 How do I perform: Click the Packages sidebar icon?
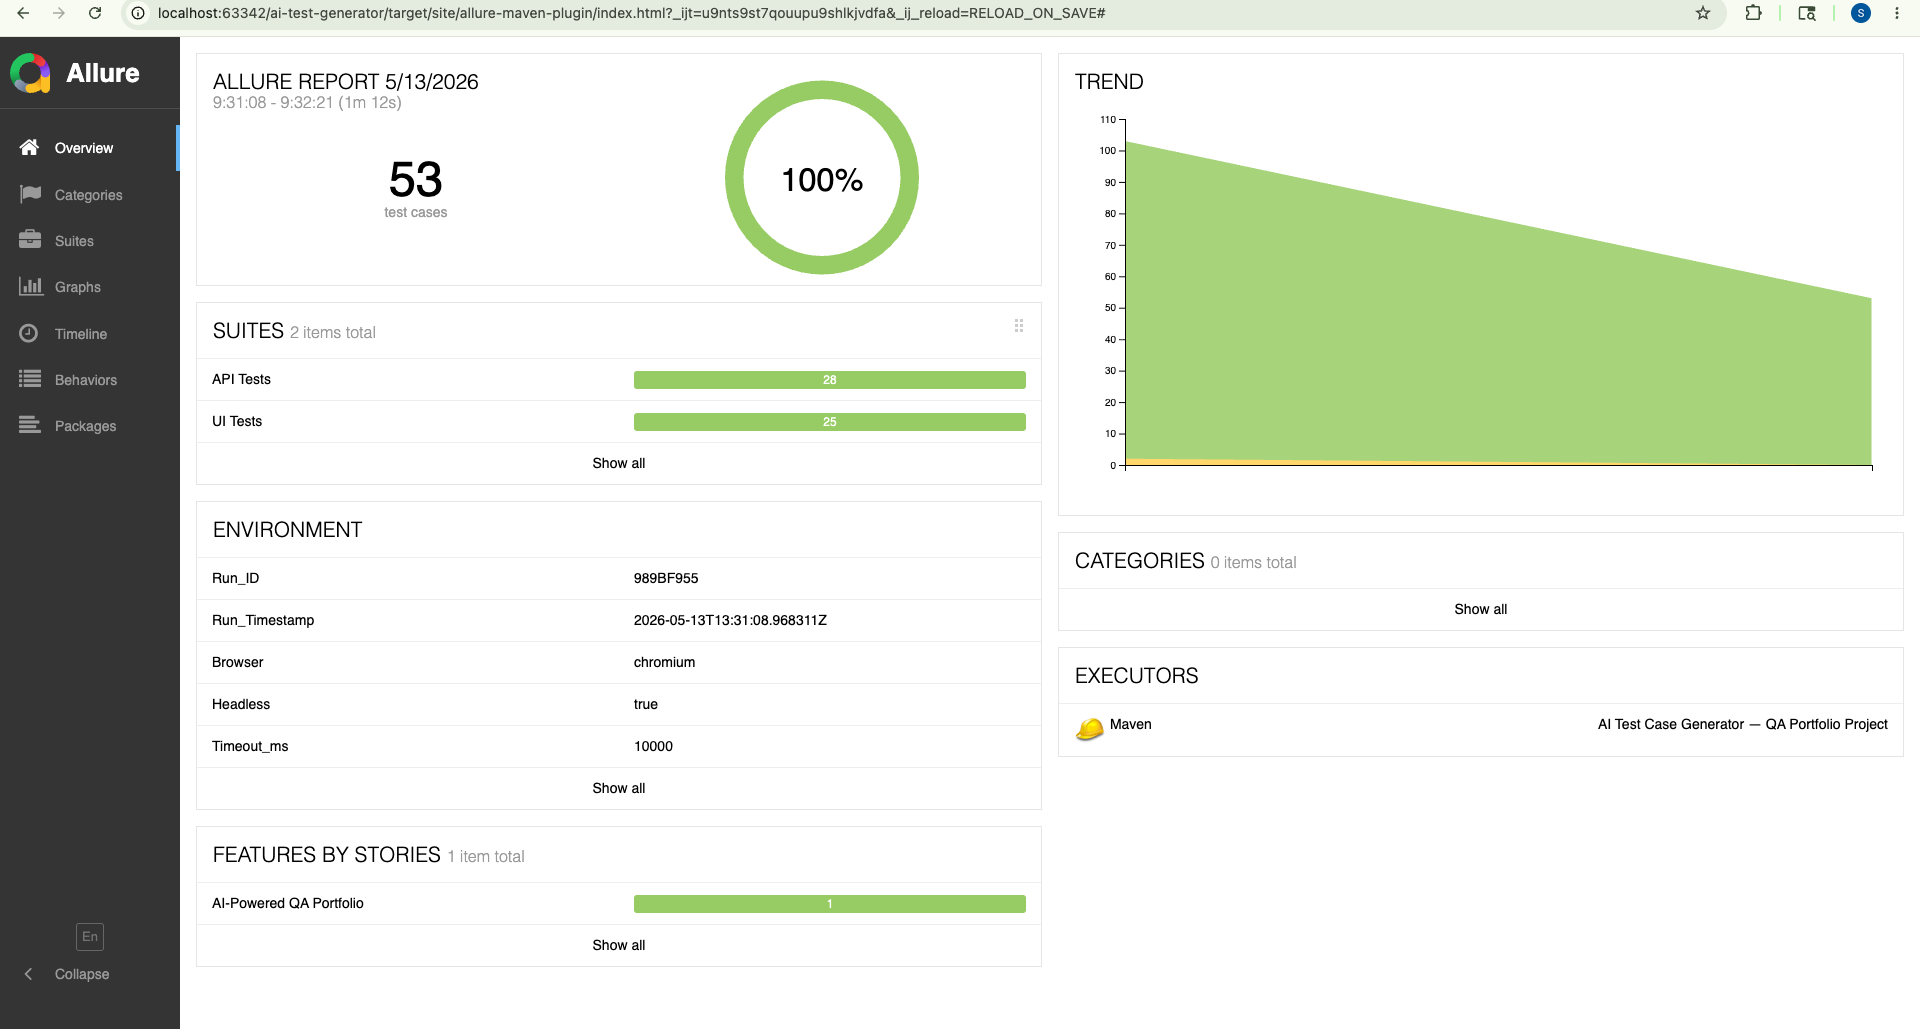point(30,425)
